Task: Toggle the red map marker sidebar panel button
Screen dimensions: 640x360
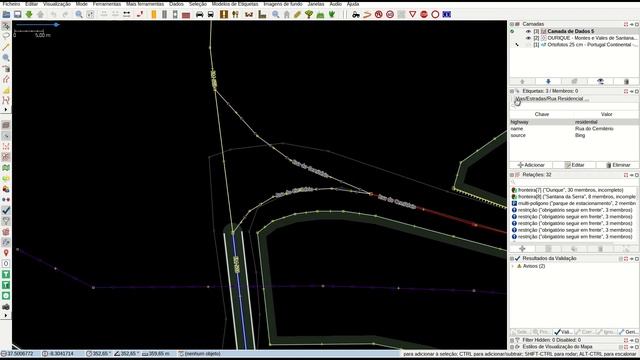Action: point(6,253)
